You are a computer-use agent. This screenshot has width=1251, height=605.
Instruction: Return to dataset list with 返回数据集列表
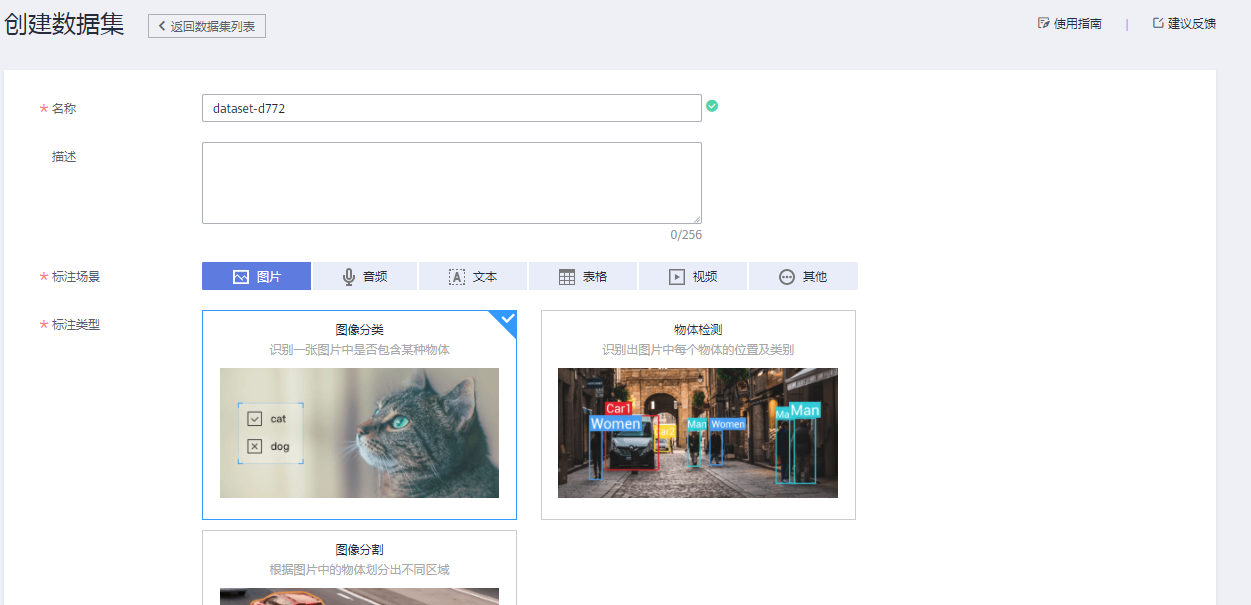(x=207, y=26)
